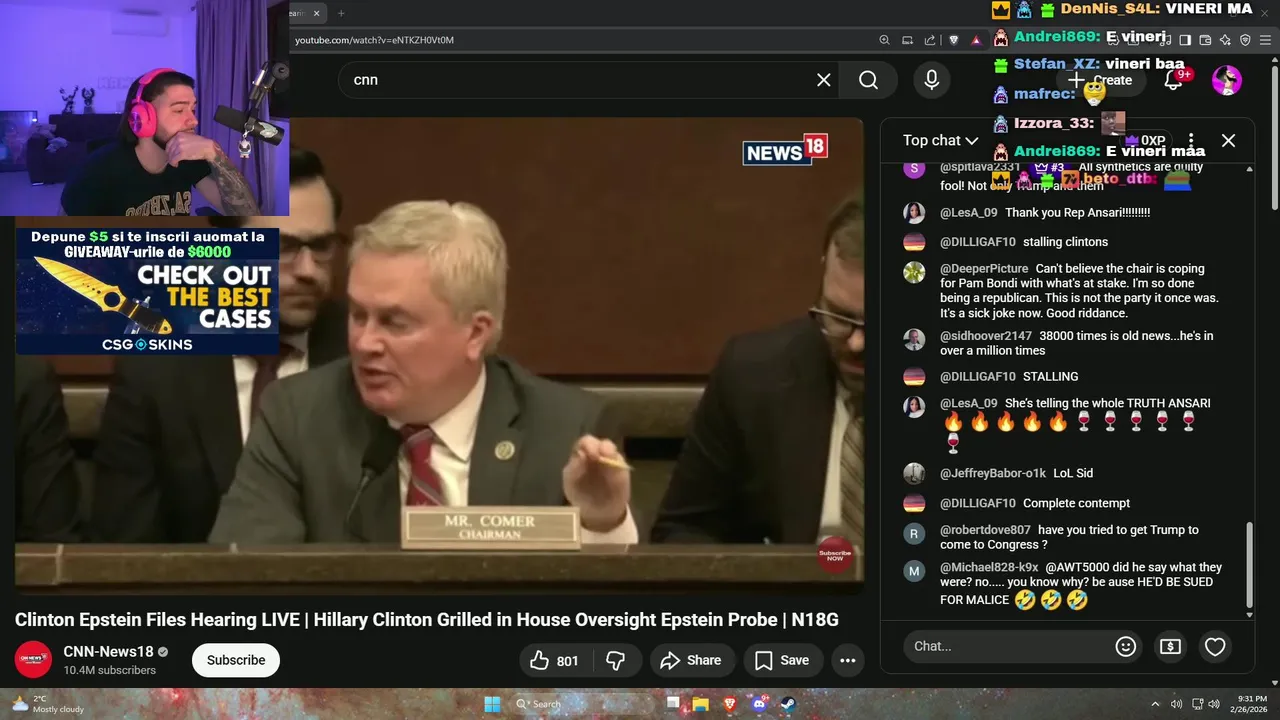Open the Brave Leo AI sparkle icon
The width and height of the screenshot is (1280, 720).
(x=1225, y=40)
